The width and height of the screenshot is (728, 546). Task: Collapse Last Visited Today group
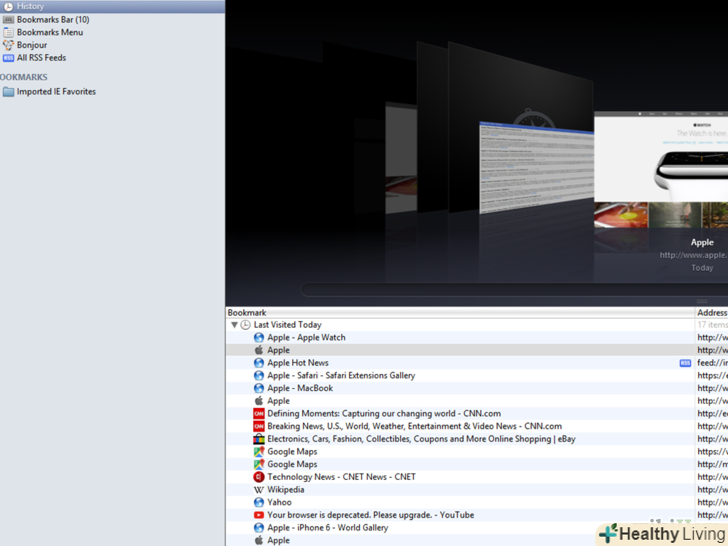(234, 325)
